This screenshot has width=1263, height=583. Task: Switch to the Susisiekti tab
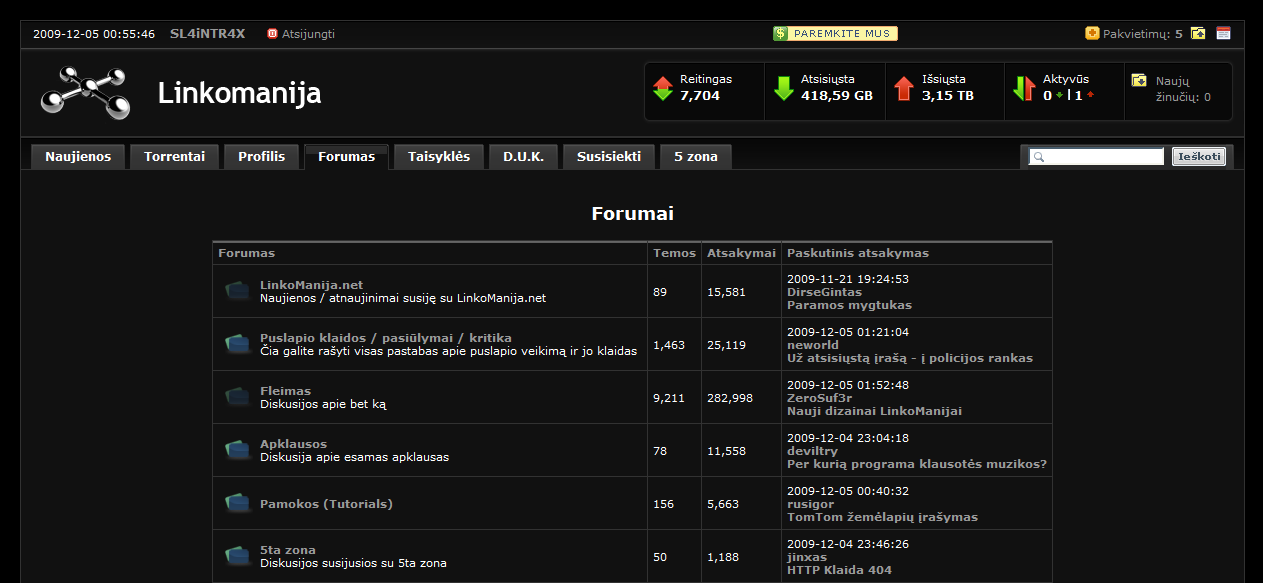609,157
